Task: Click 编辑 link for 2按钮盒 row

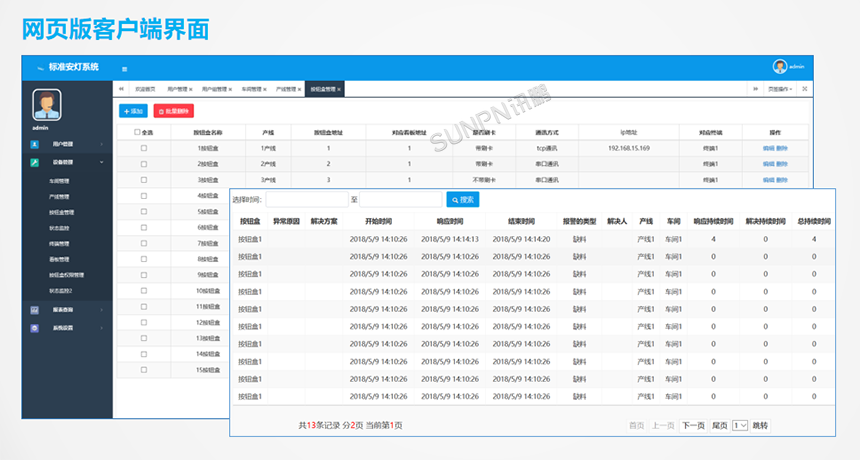Action: (768, 164)
